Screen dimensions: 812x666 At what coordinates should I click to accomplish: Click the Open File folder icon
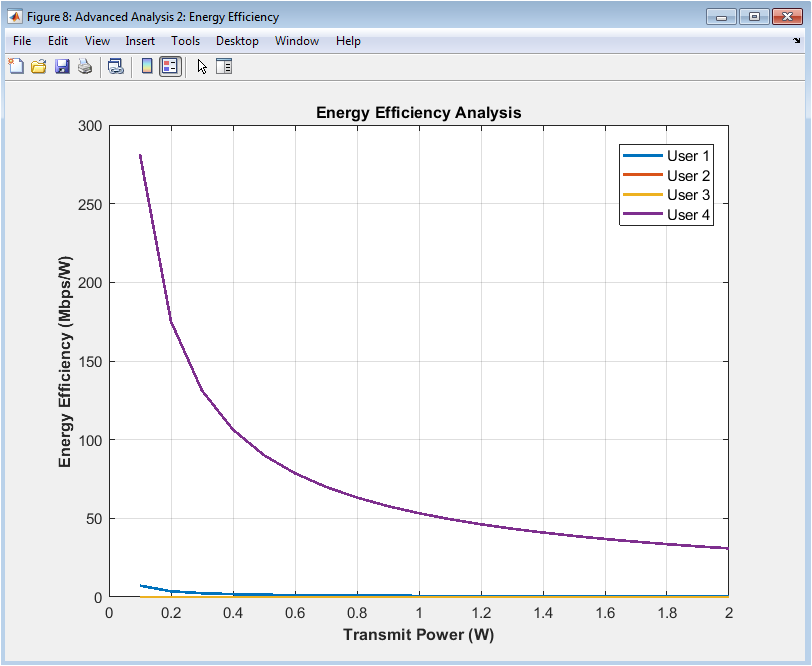click(x=39, y=67)
